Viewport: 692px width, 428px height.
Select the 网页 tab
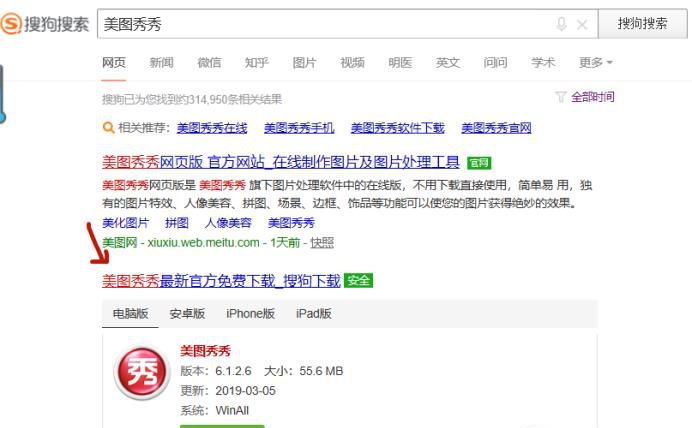(114, 63)
